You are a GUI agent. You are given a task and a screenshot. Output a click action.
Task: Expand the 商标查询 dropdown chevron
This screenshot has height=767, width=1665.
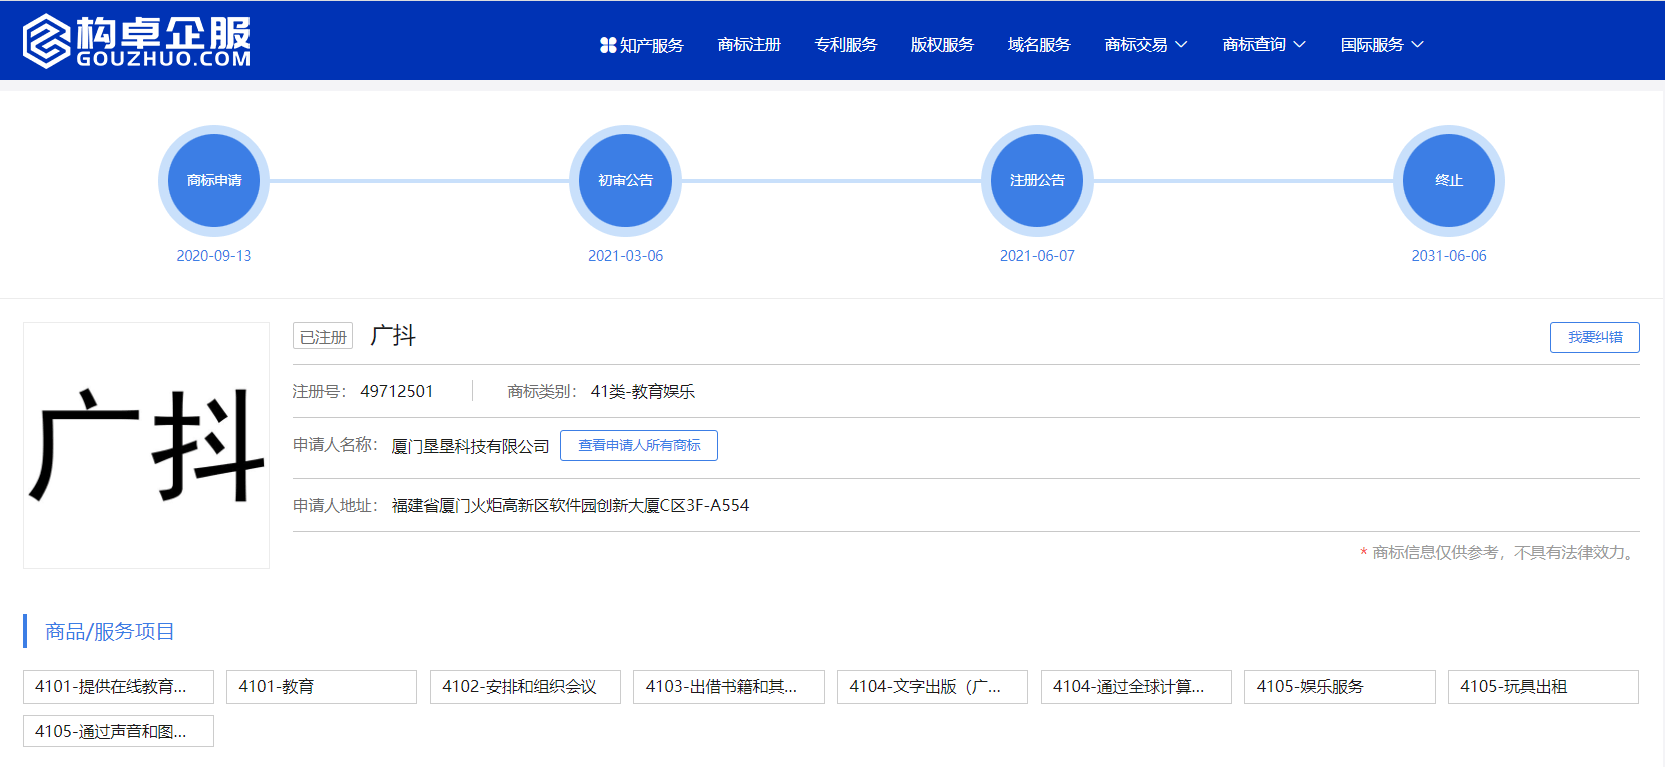point(1300,45)
